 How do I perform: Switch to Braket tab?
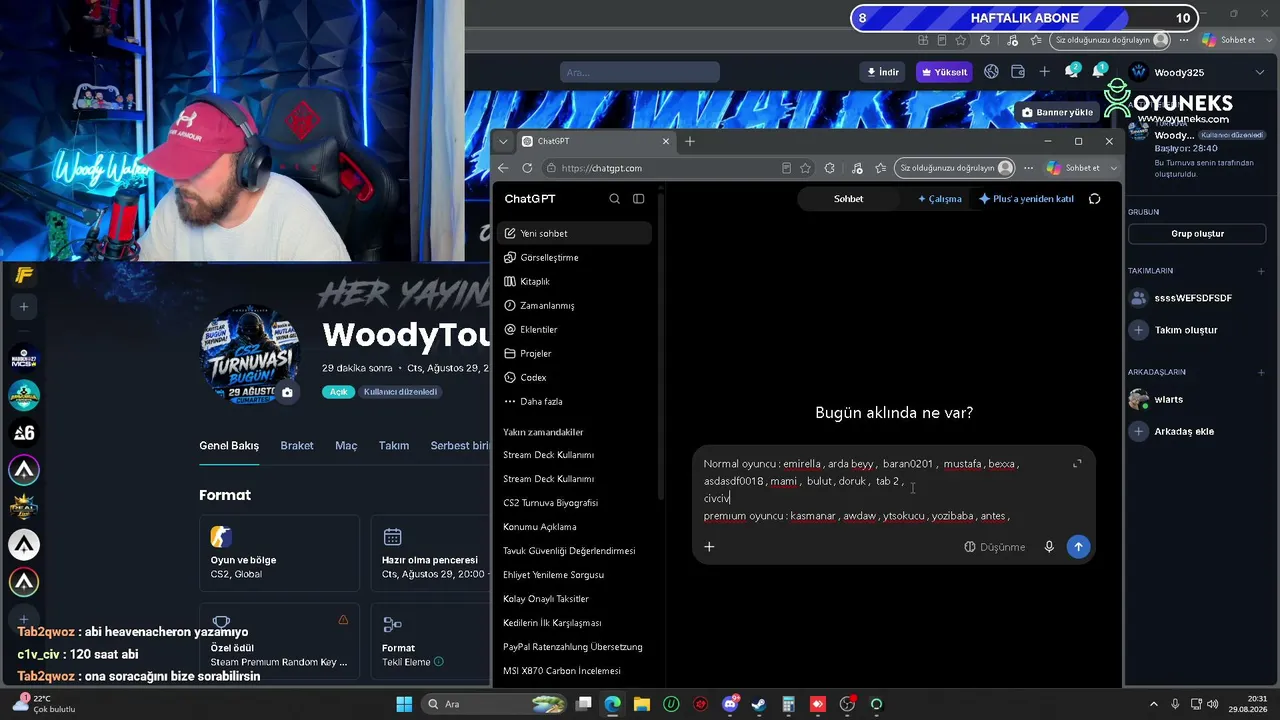point(297,446)
